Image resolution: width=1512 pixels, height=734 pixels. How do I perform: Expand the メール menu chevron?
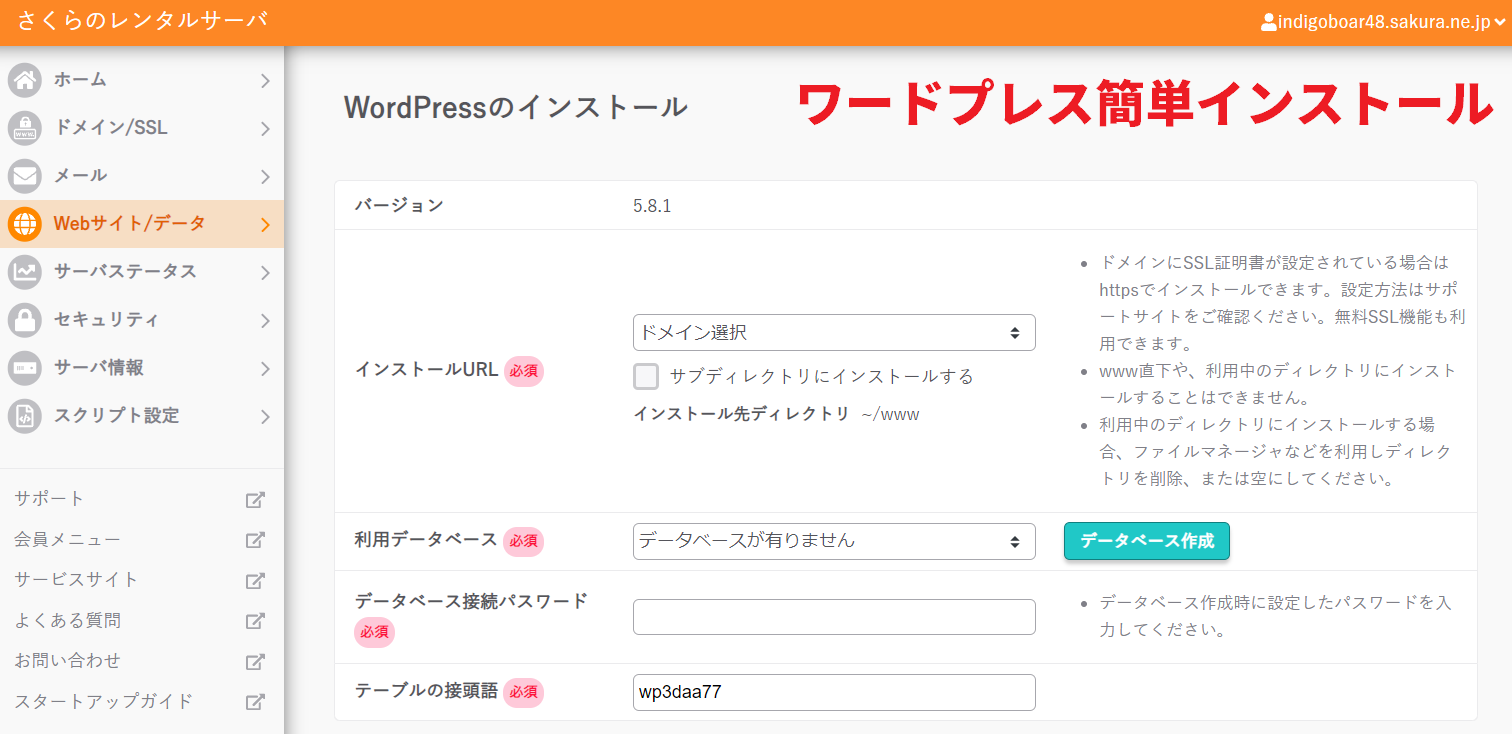point(265,177)
